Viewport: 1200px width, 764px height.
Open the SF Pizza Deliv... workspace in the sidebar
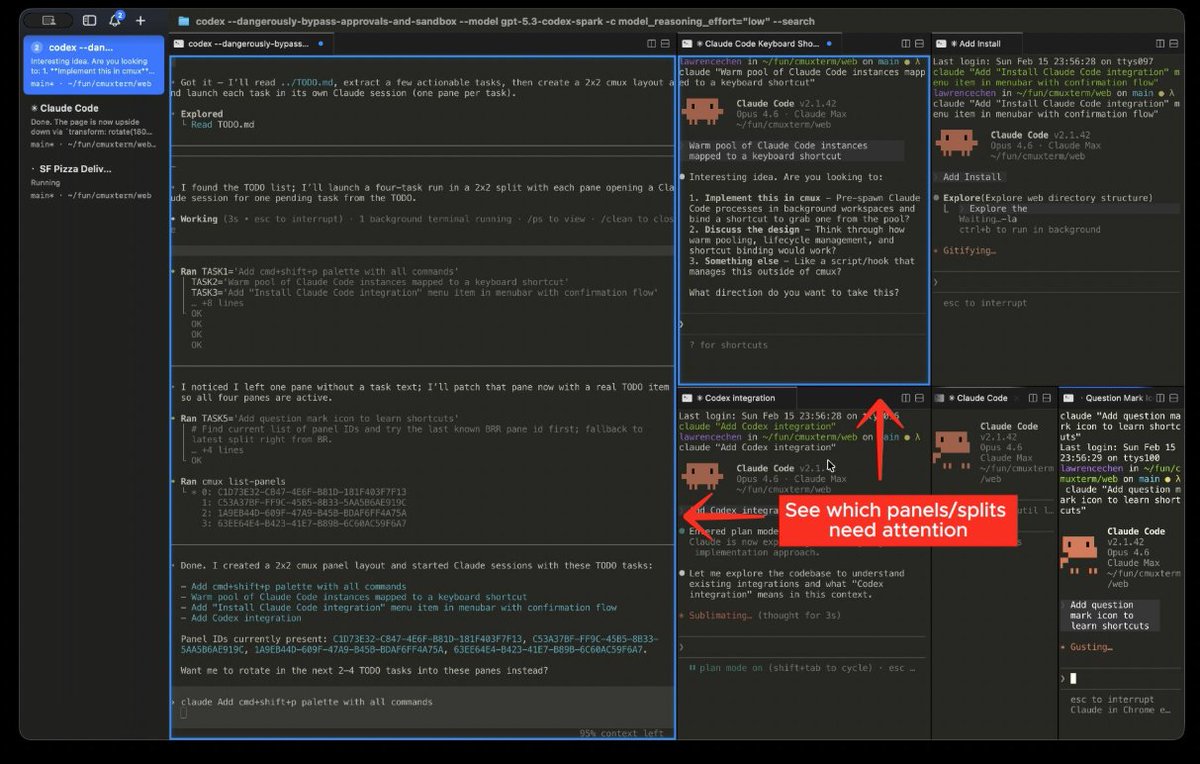click(93, 183)
